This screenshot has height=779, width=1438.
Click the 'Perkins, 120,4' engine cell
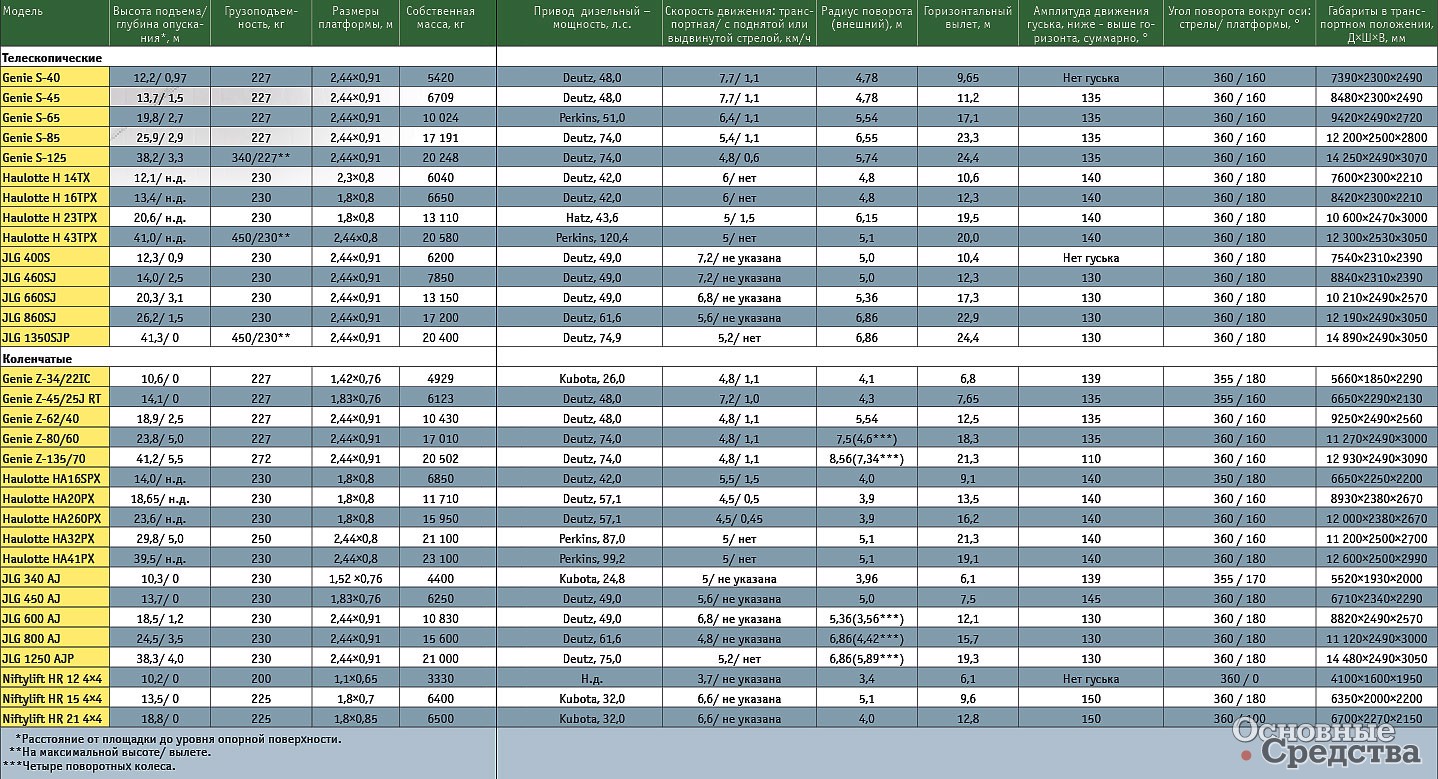pos(592,237)
